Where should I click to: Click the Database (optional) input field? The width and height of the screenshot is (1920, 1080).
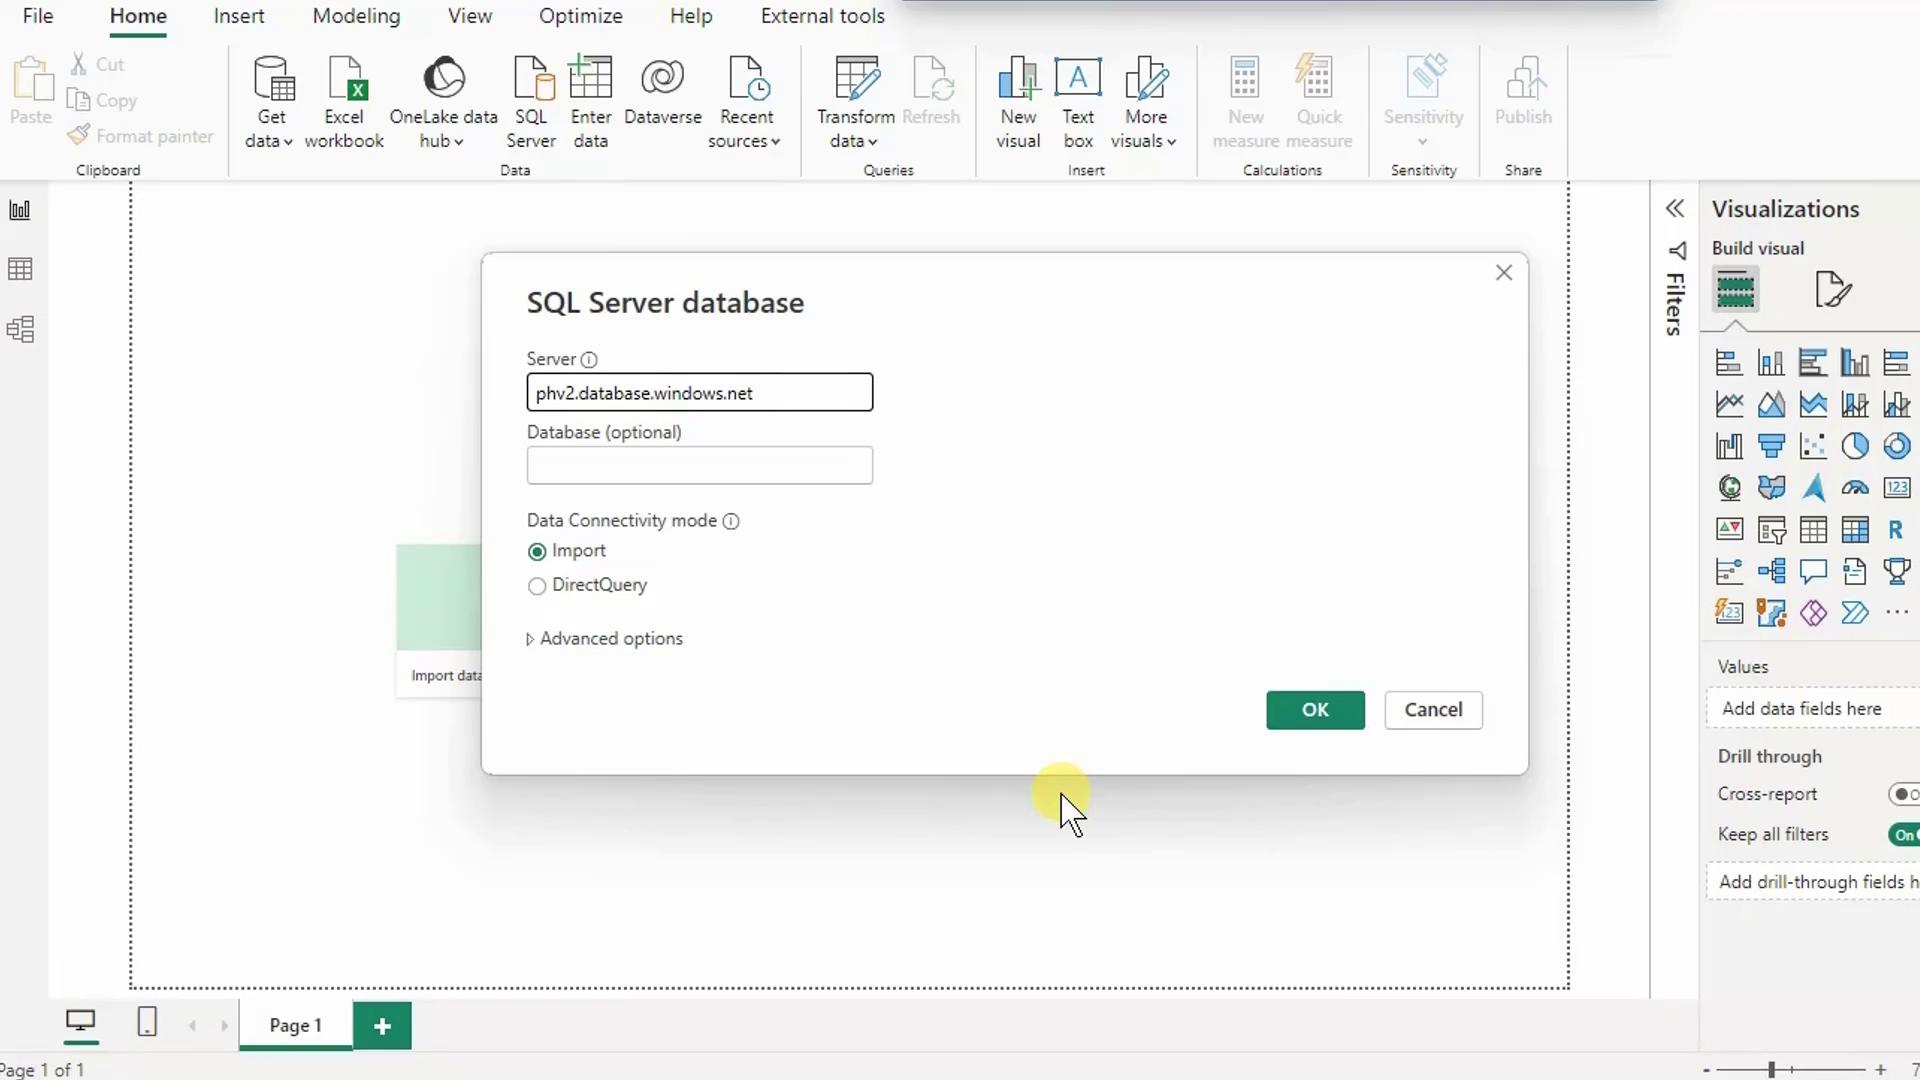coord(699,466)
